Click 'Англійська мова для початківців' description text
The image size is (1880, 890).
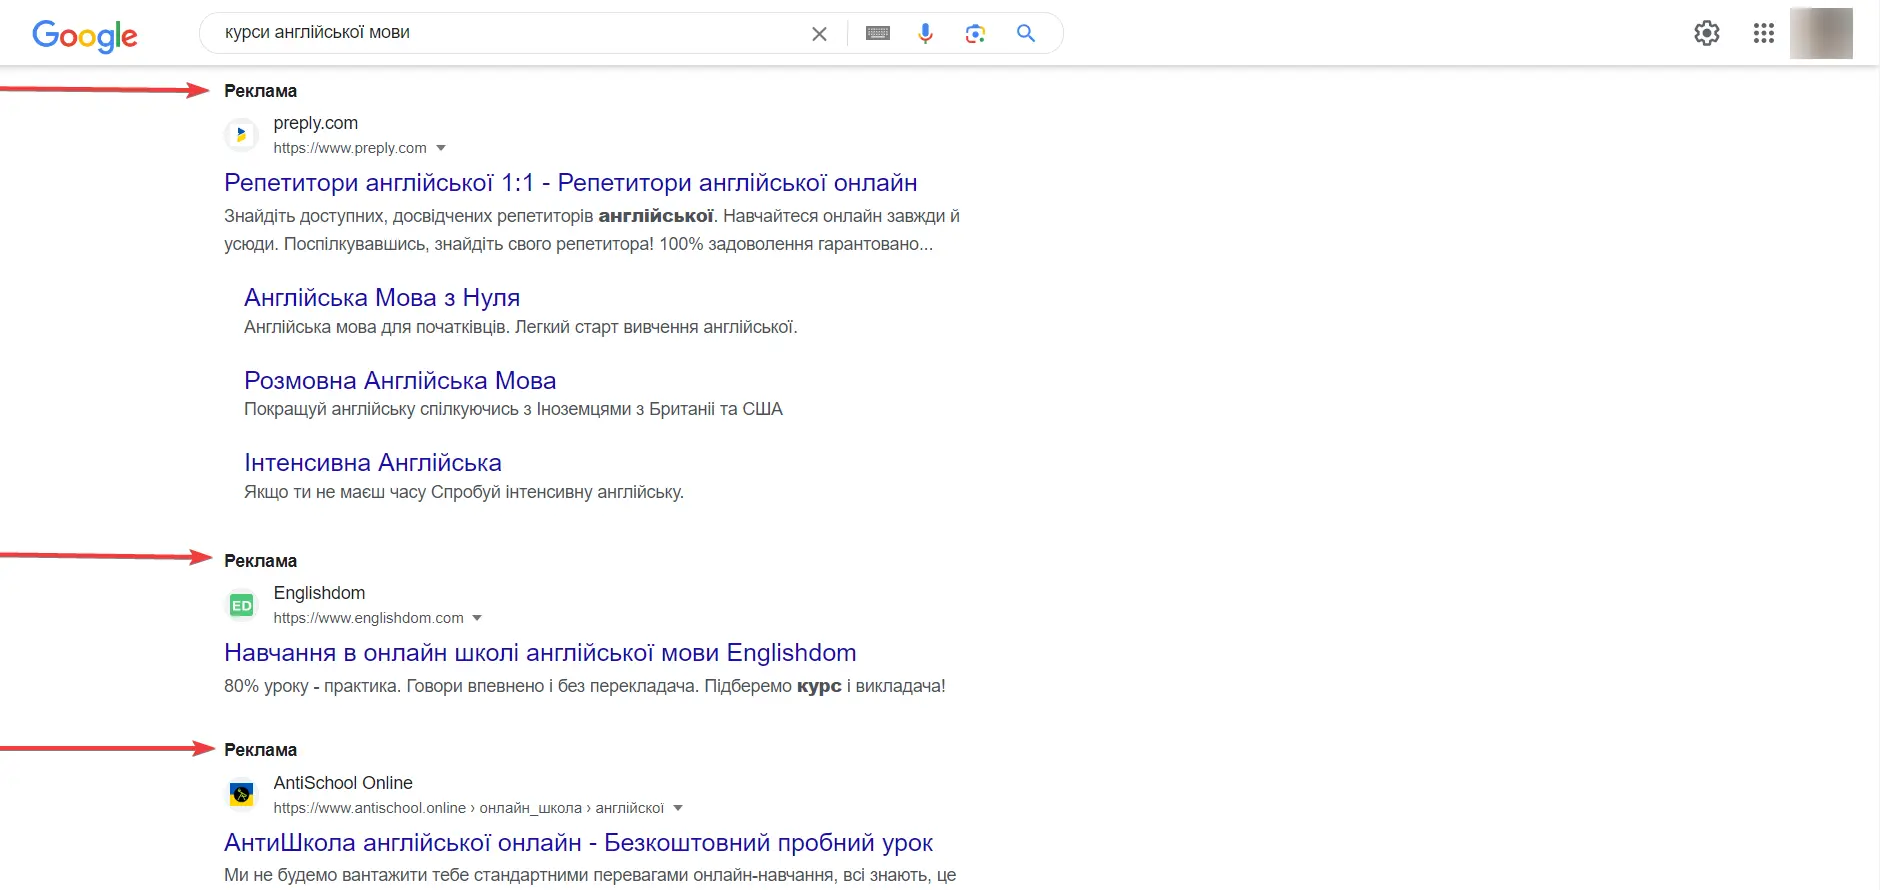click(520, 327)
